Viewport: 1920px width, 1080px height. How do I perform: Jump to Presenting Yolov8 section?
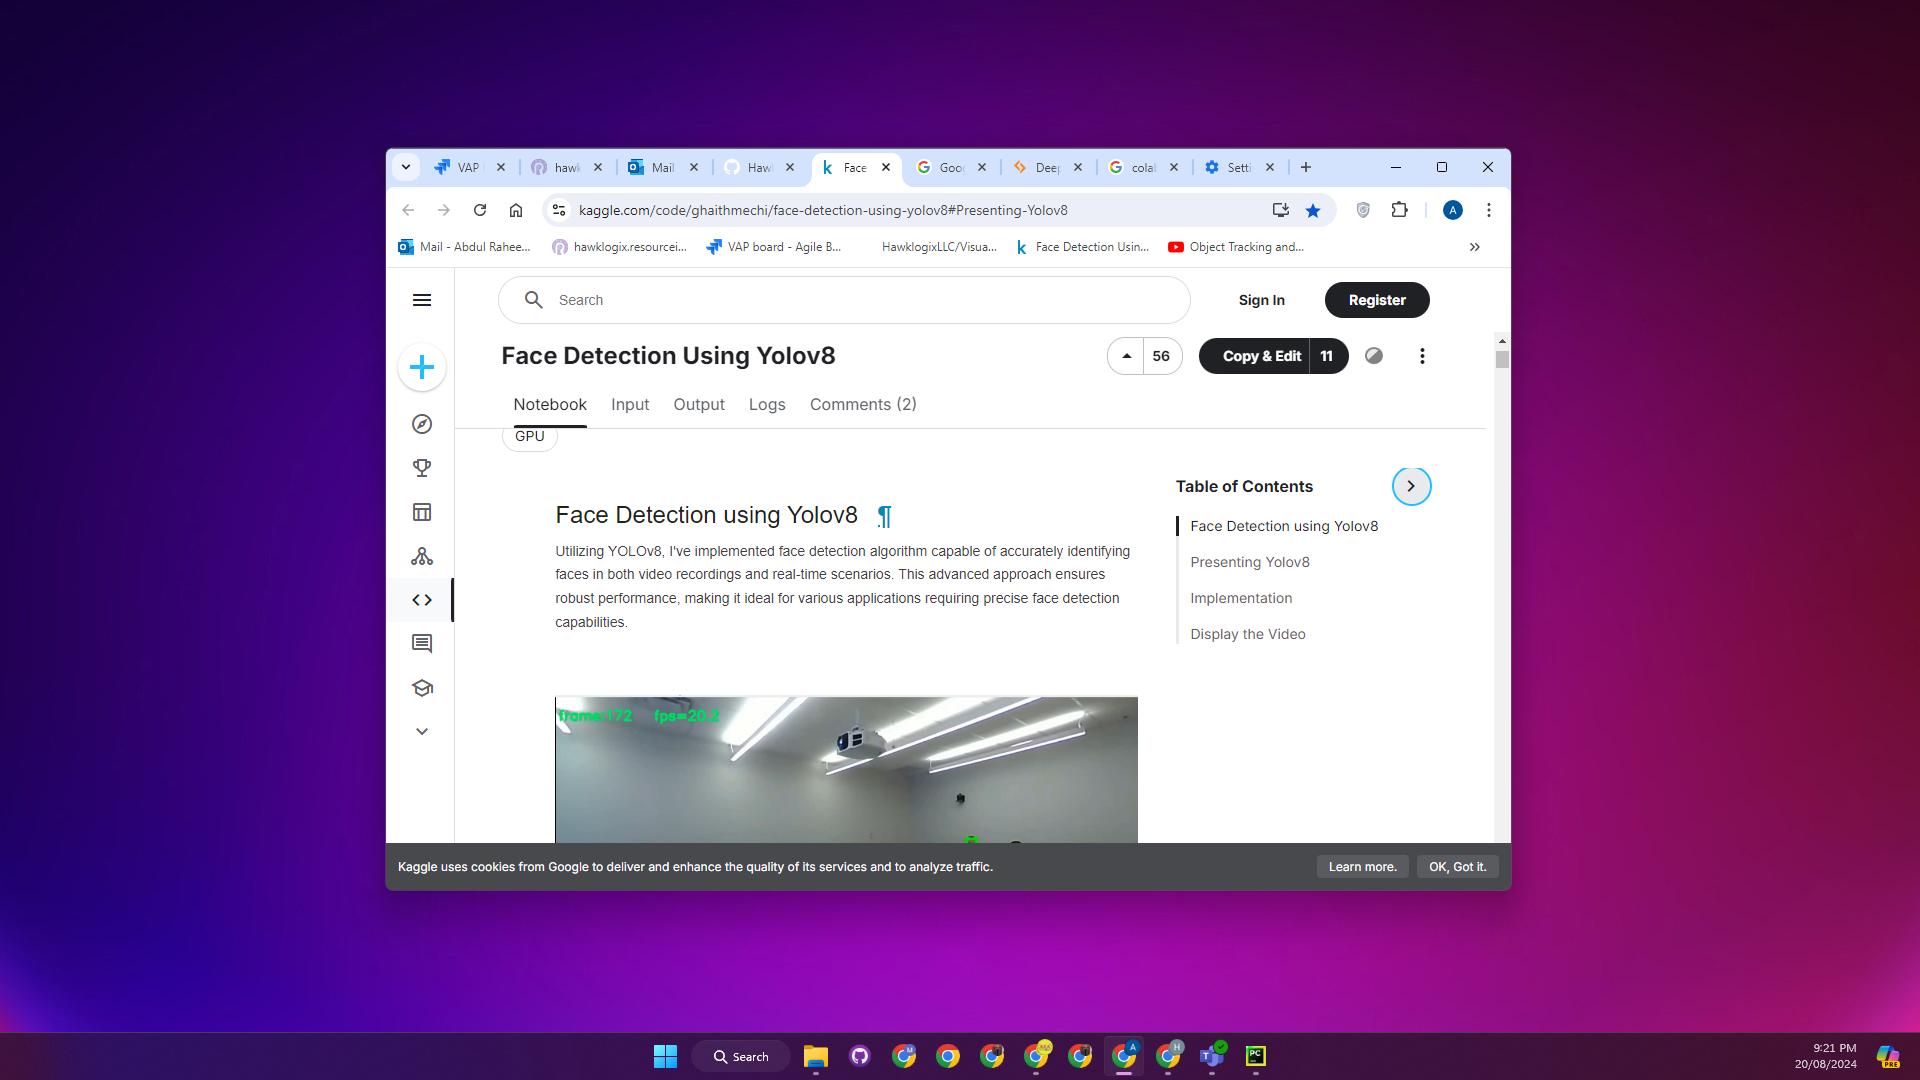click(1250, 562)
